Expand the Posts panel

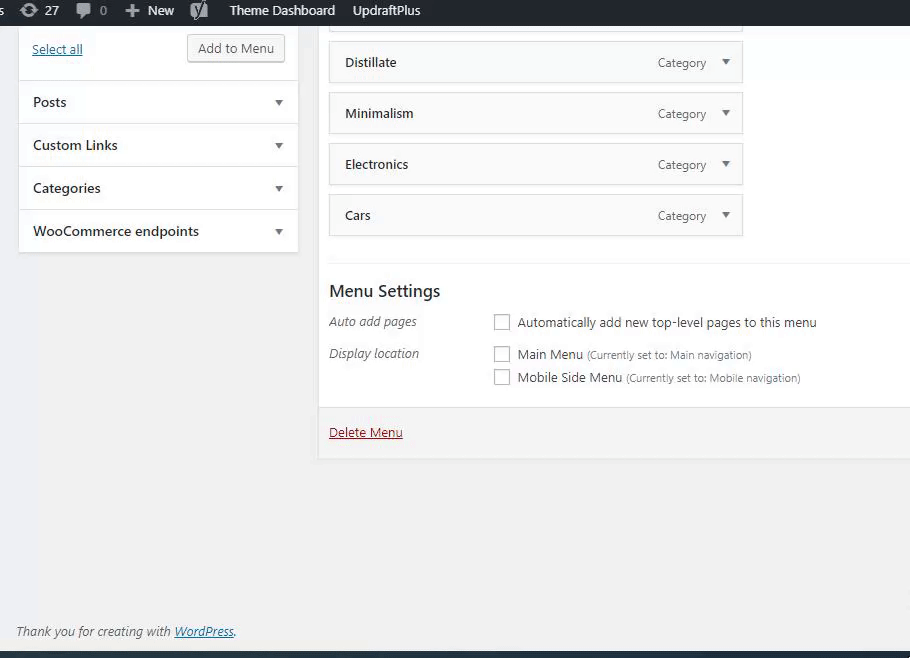coord(279,102)
